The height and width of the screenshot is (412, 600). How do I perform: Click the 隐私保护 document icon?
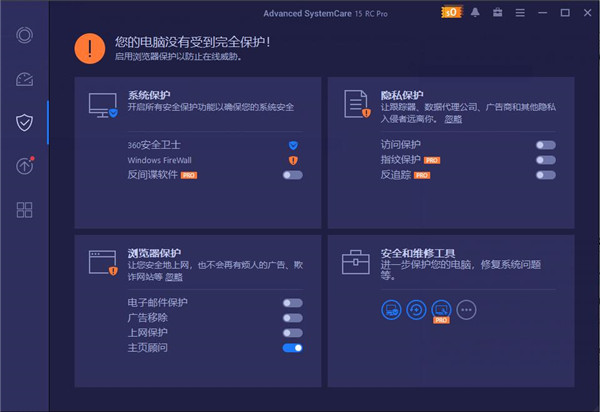click(x=357, y=104)
